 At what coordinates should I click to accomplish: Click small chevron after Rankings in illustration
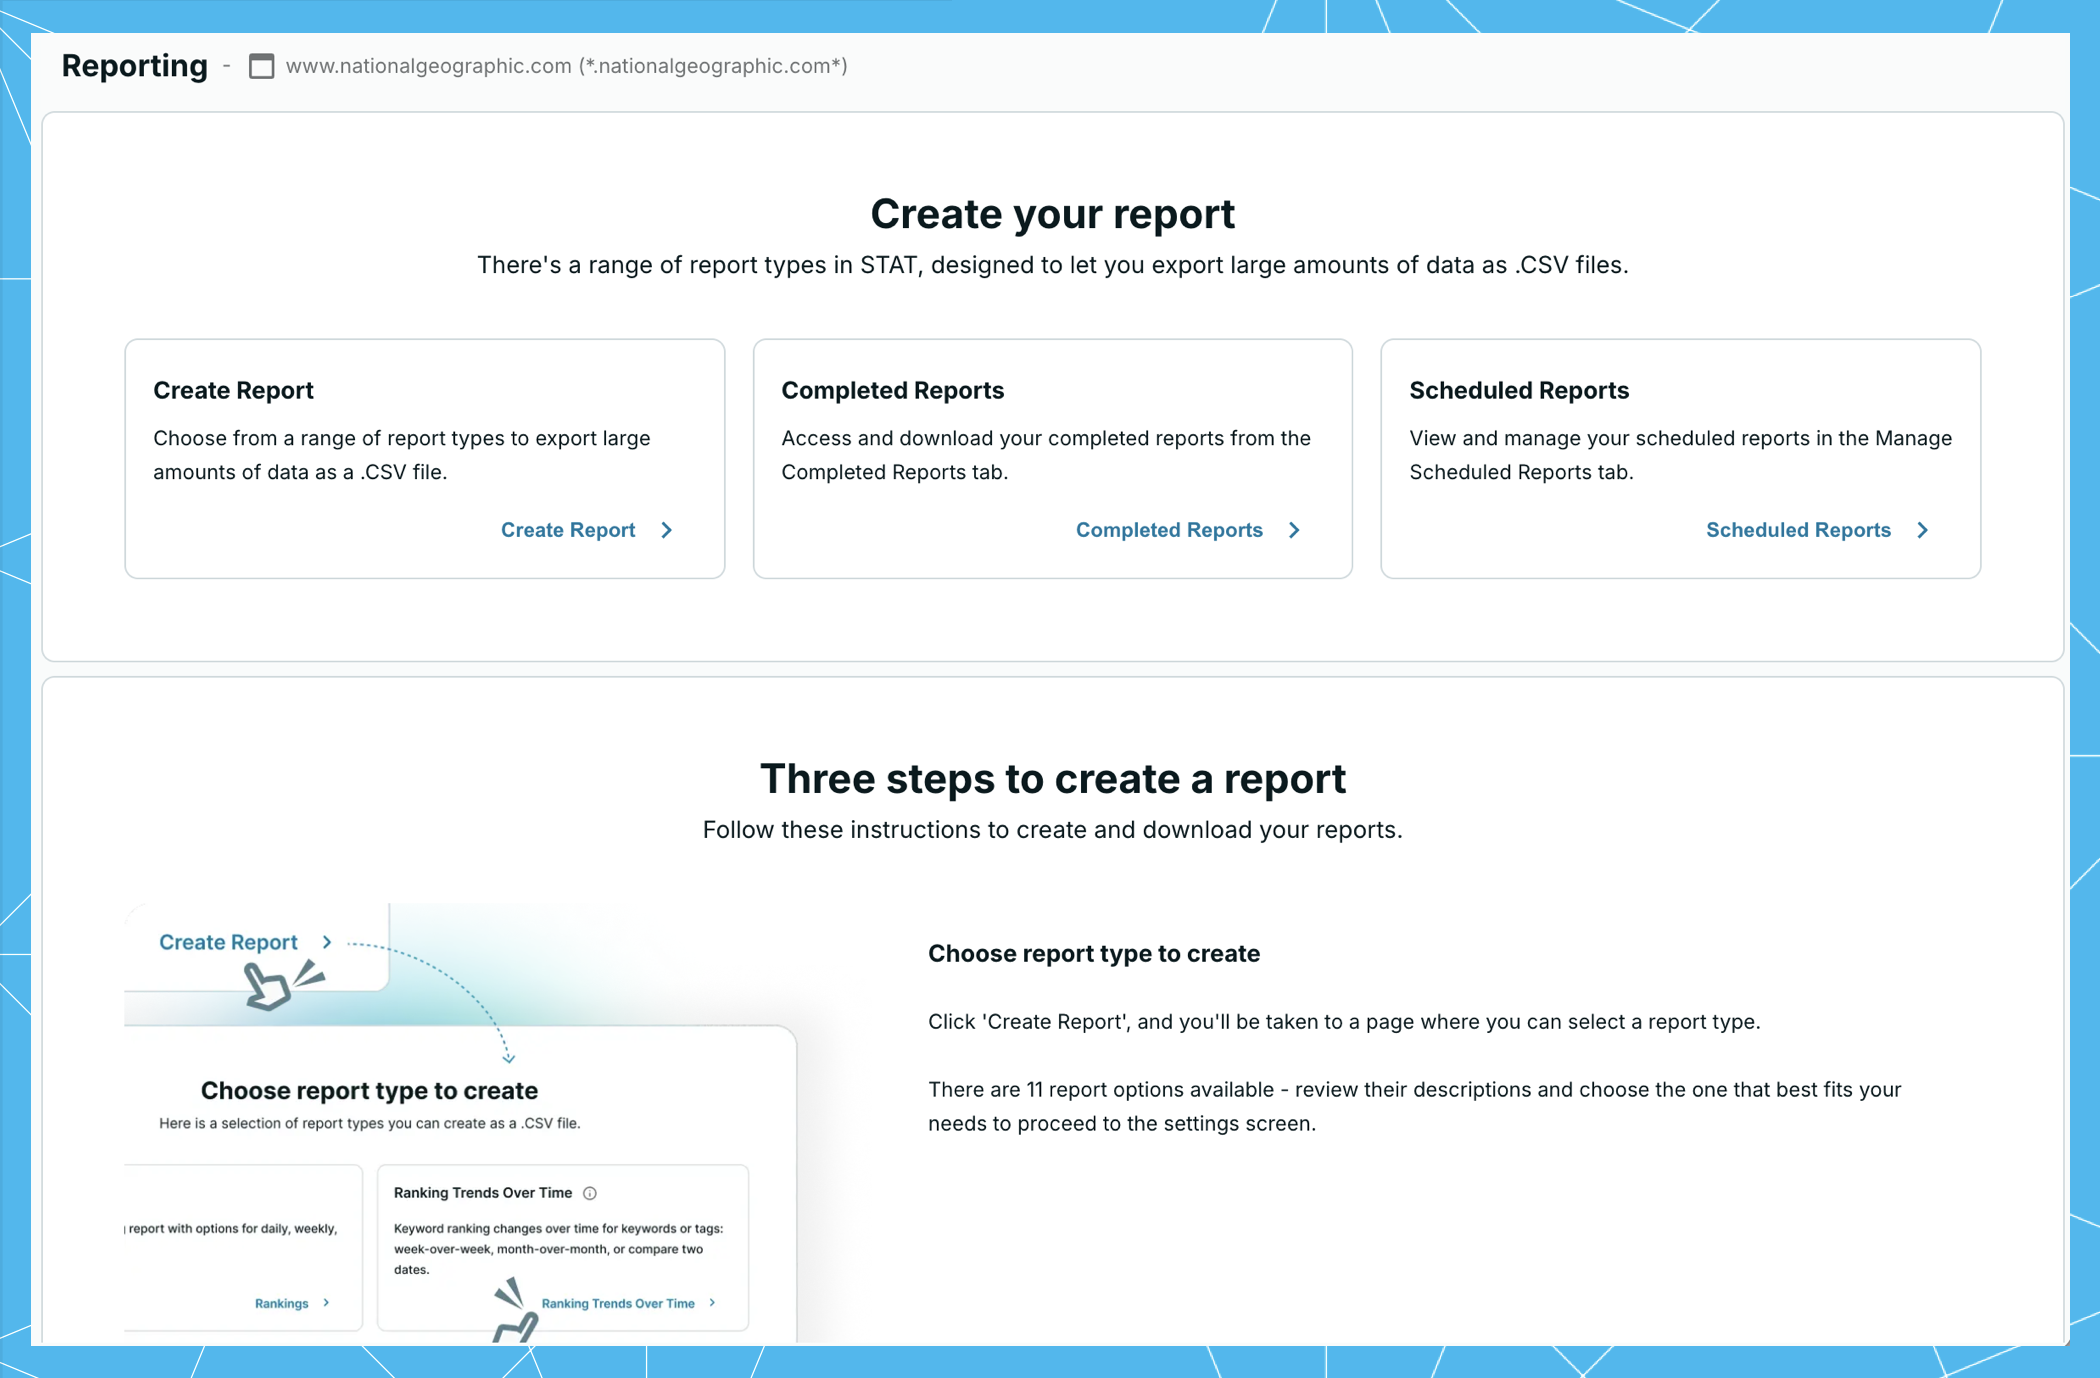(x=326, y=1302)
